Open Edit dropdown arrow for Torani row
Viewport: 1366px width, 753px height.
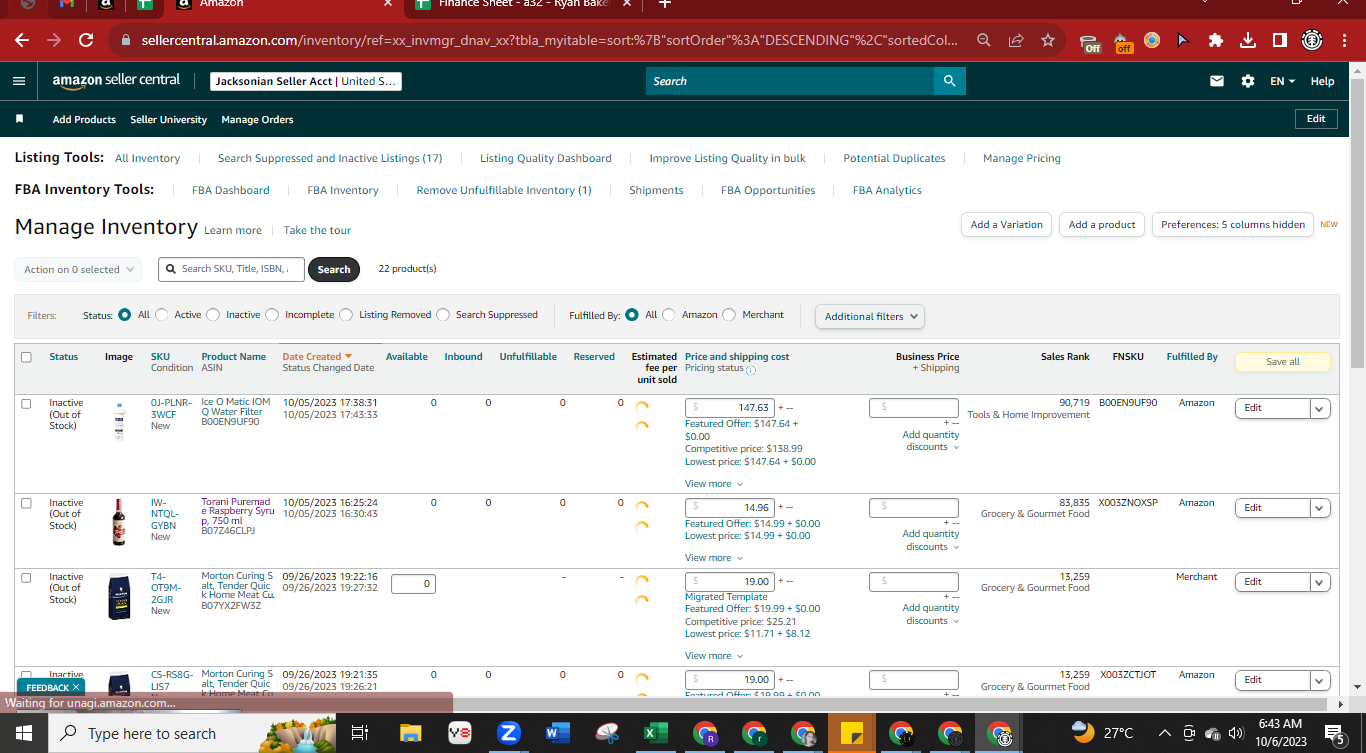pyautogui.click(x=1320, y=508)
